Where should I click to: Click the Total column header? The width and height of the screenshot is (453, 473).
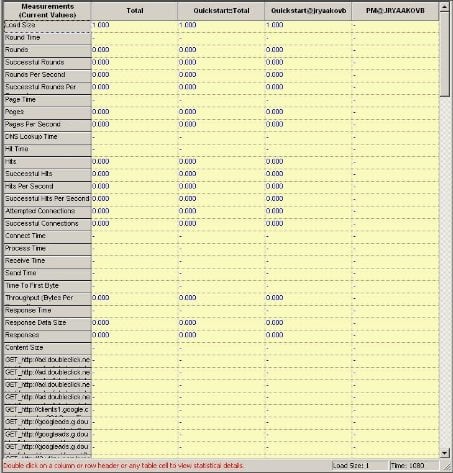pyautogui.click(x=135, y=11)
